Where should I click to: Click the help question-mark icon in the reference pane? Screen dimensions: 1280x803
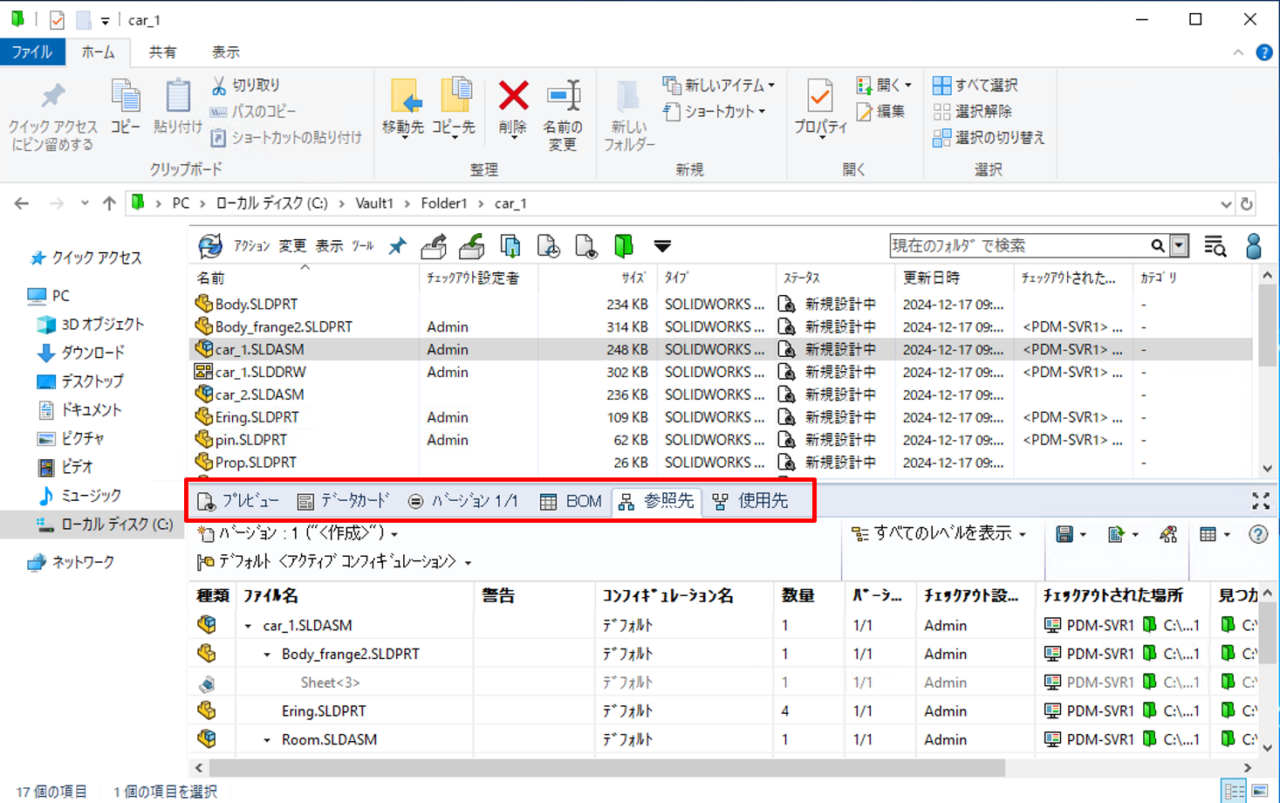1258,534
